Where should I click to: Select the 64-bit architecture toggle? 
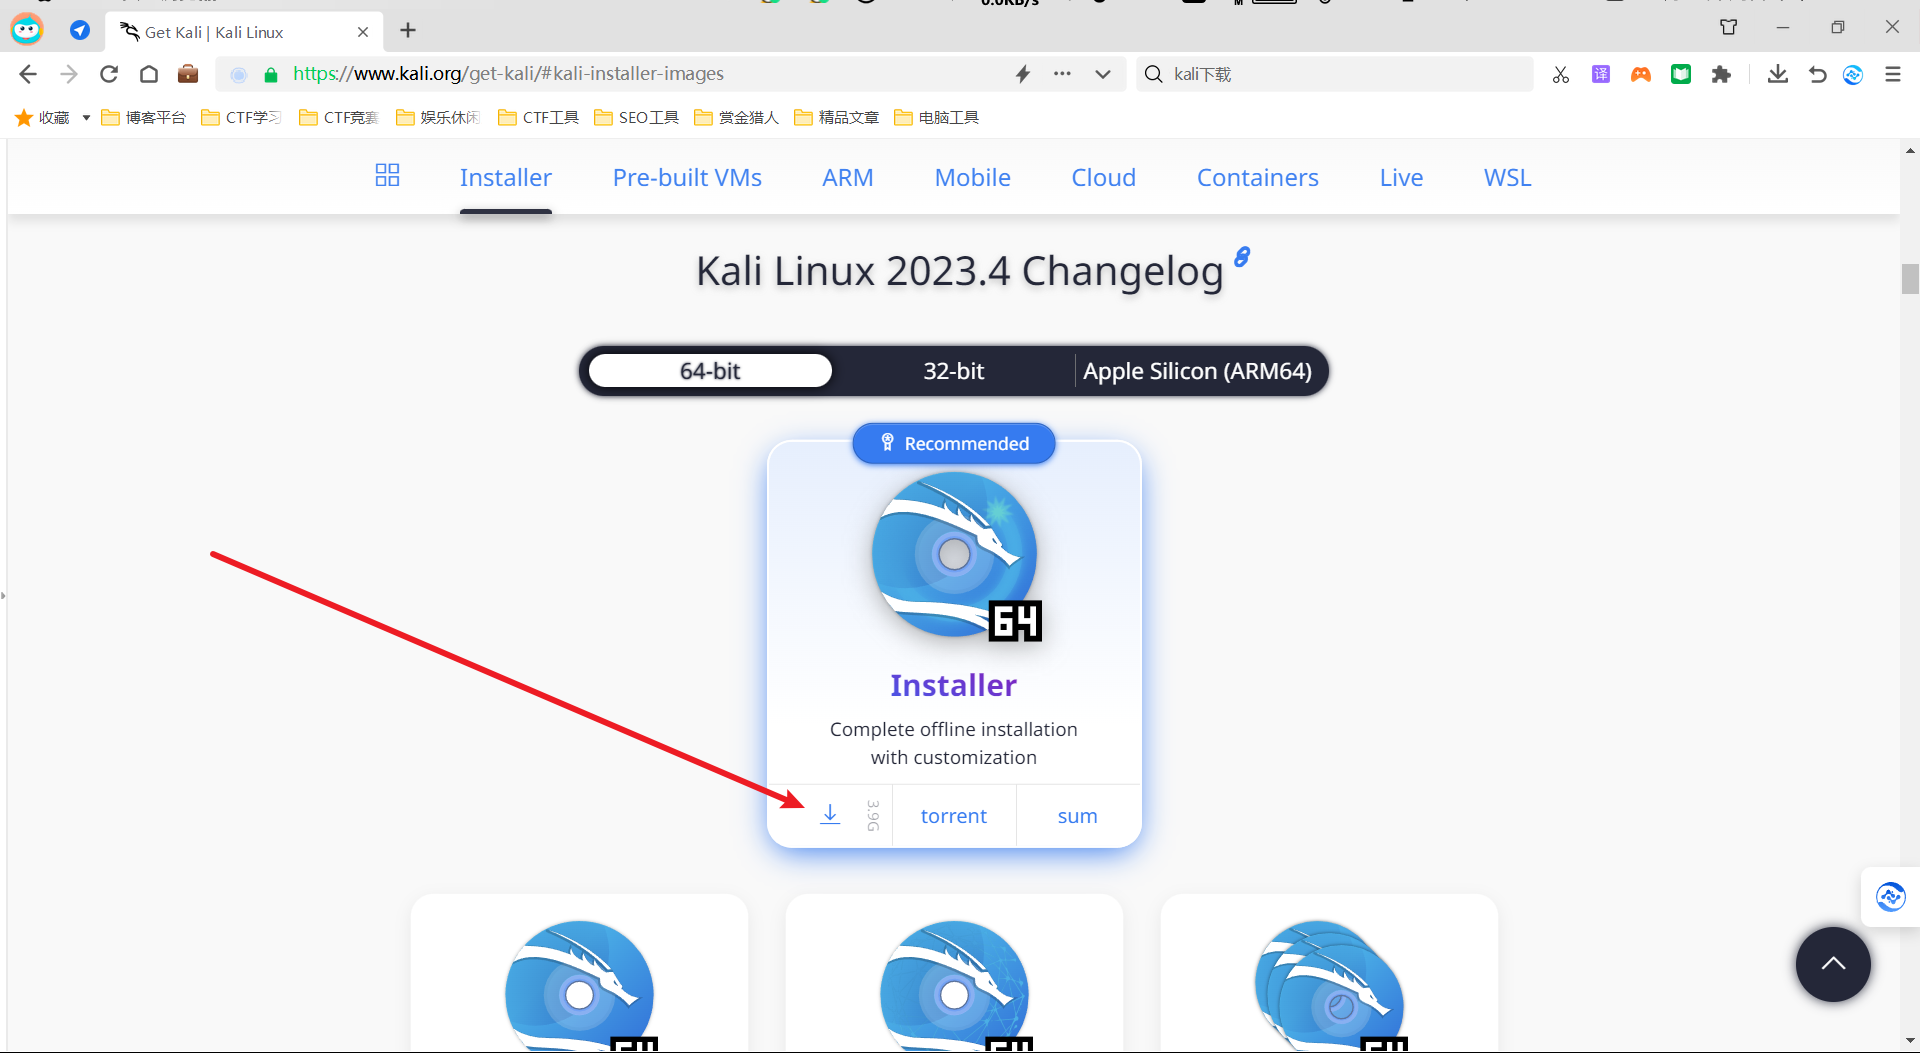[x=710, y=371]
